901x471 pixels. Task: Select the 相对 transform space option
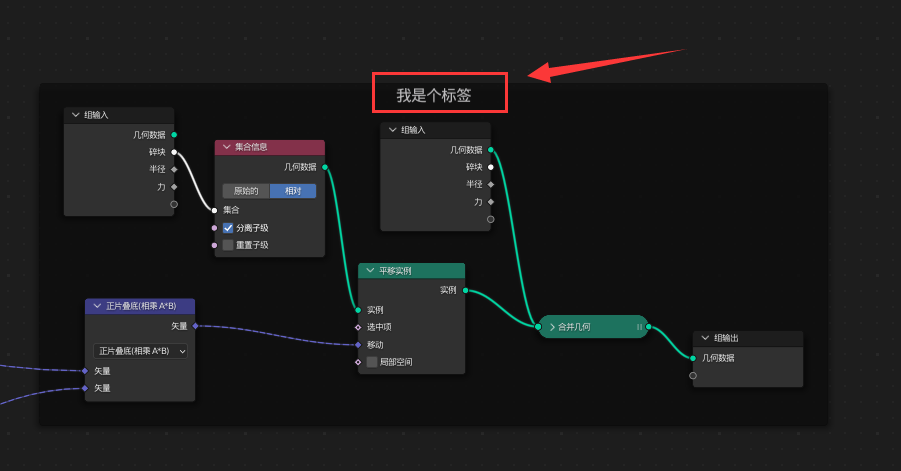(x=293, y=191)
